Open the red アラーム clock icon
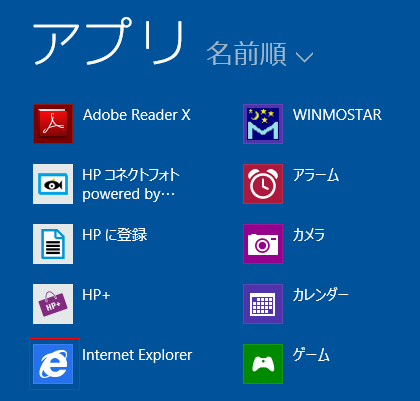This screenshot has width=420, height=401. pos(263,184)
